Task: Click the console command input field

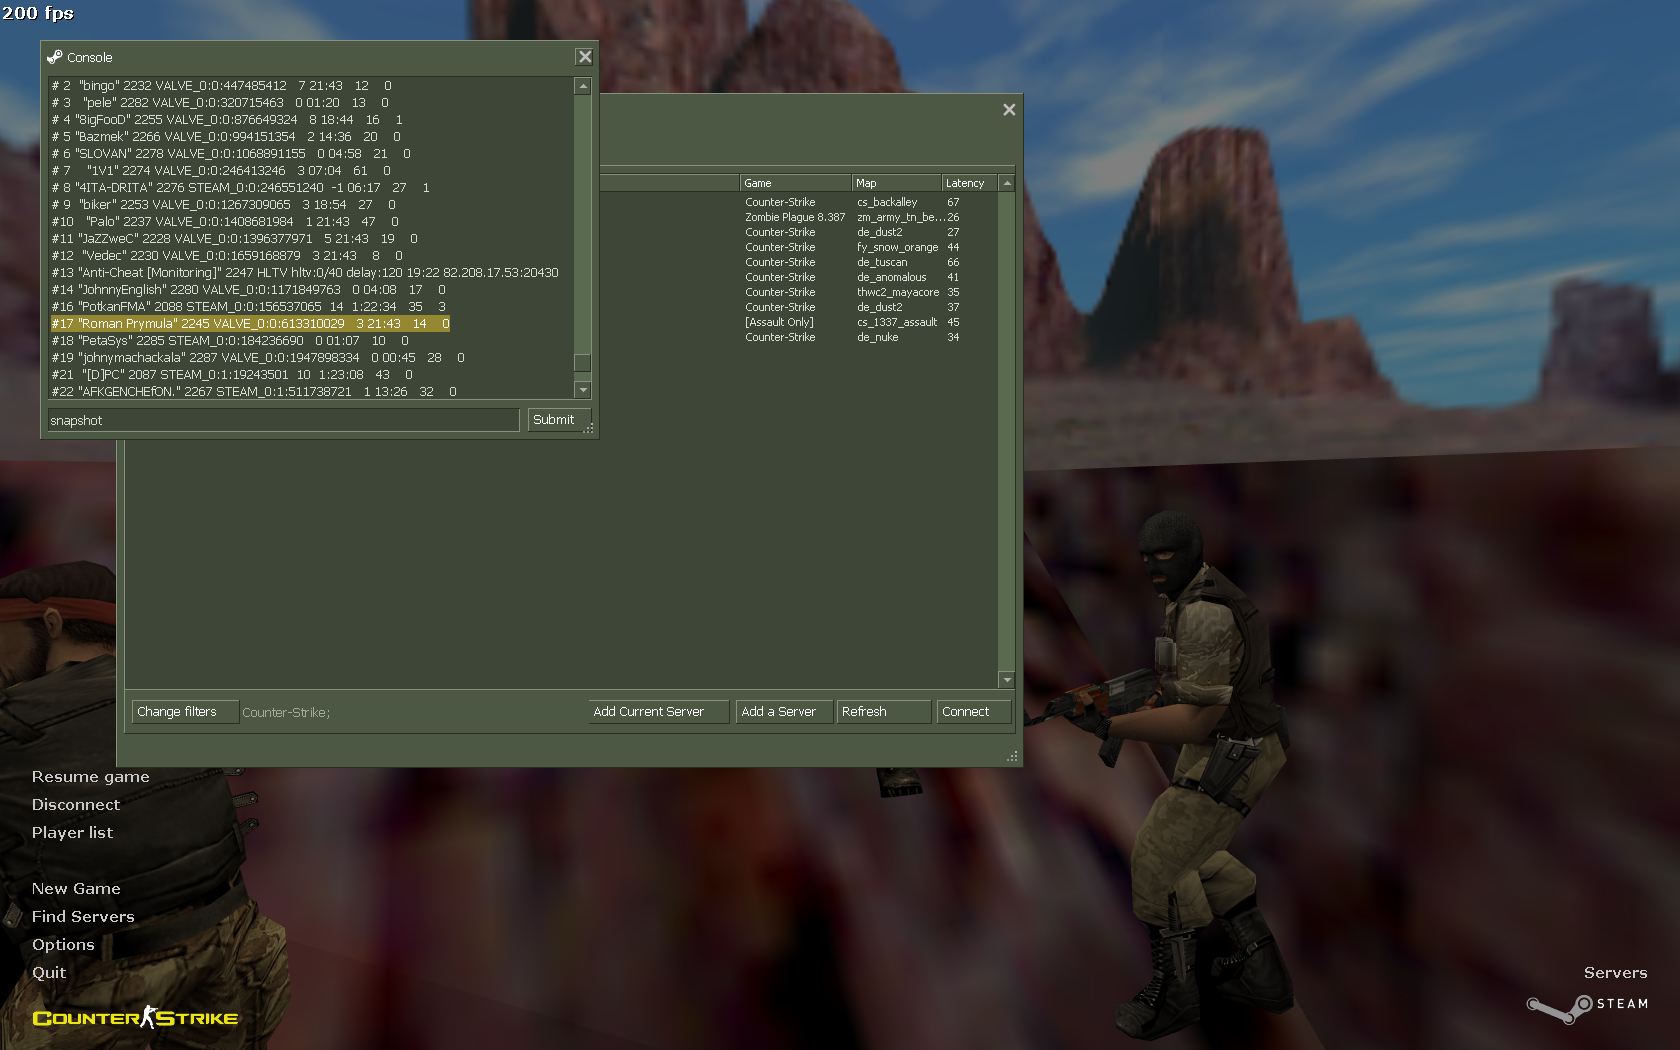Action: click(283, 420)
